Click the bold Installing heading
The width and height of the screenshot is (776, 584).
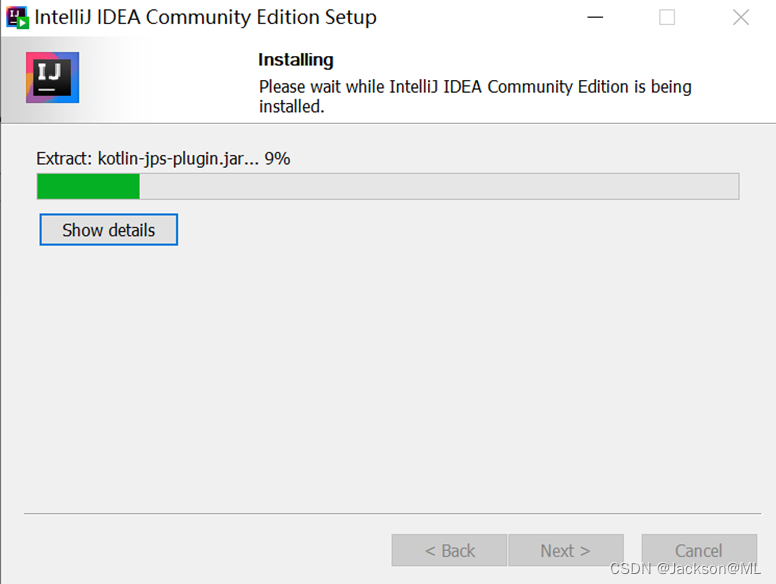point(296,60)
